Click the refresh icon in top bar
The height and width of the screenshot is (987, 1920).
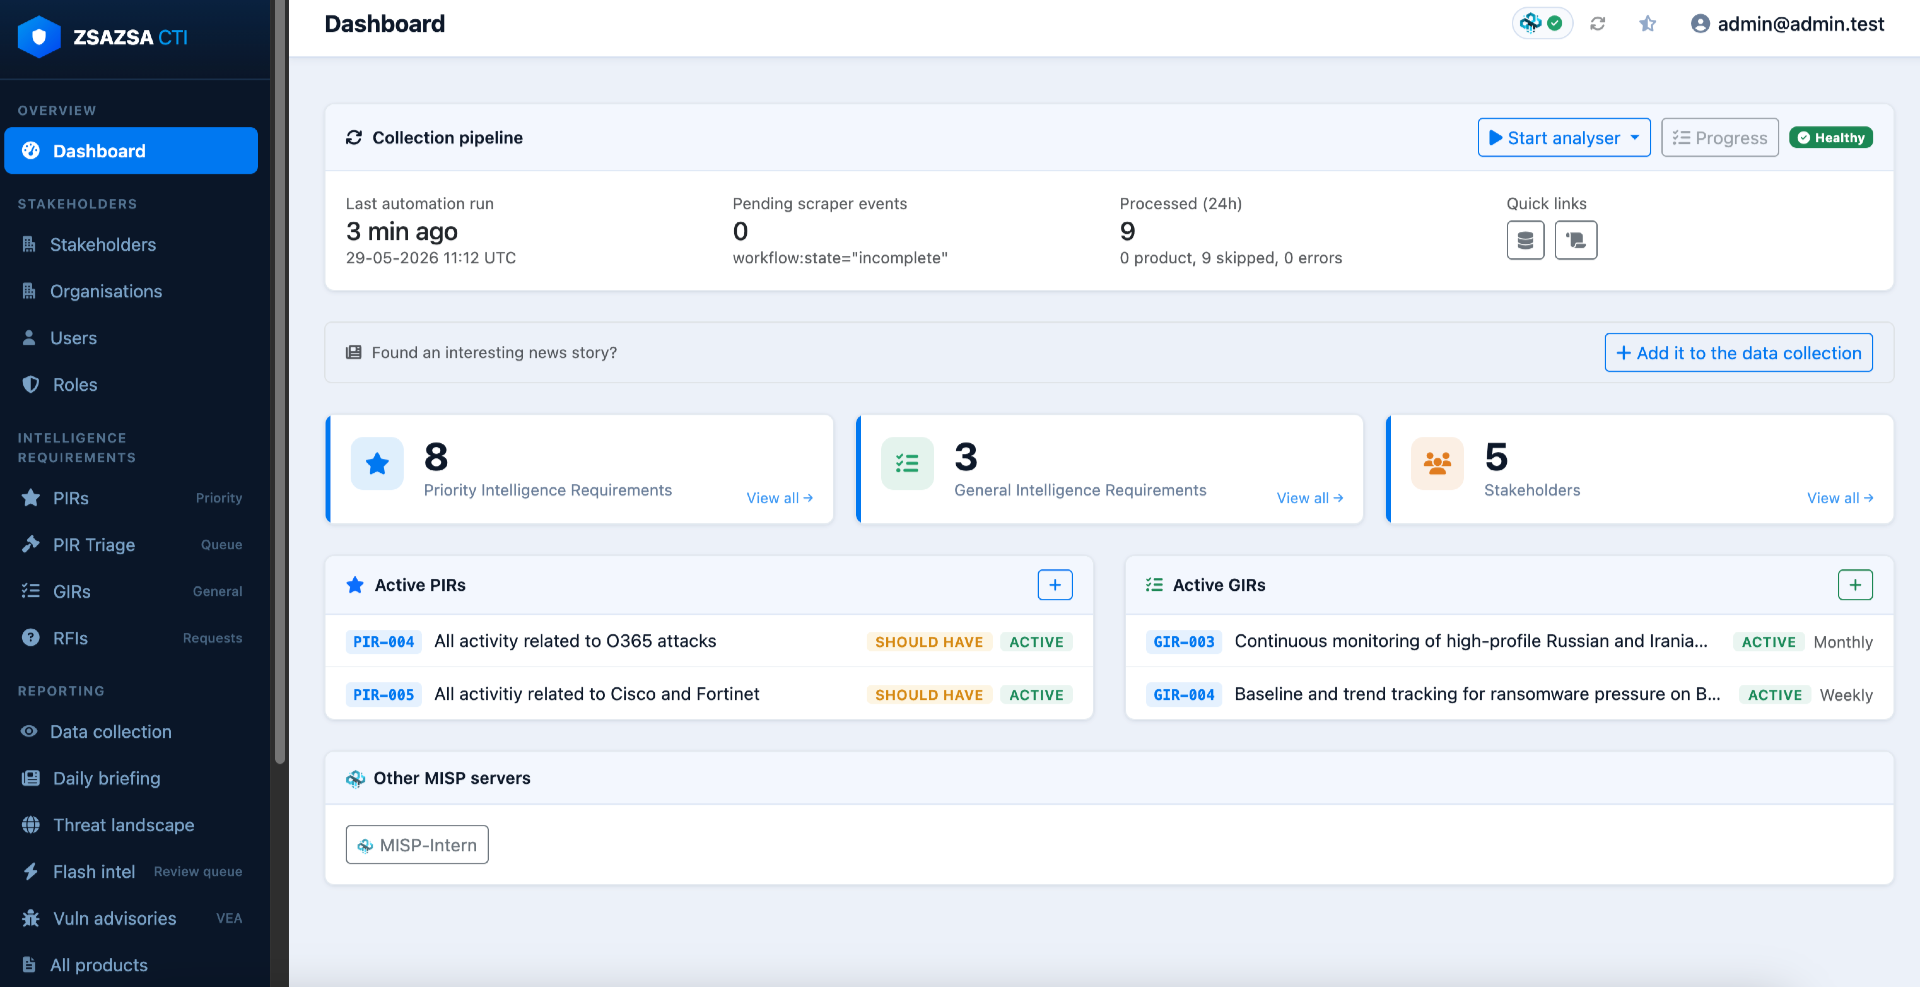click(1598, 23)
